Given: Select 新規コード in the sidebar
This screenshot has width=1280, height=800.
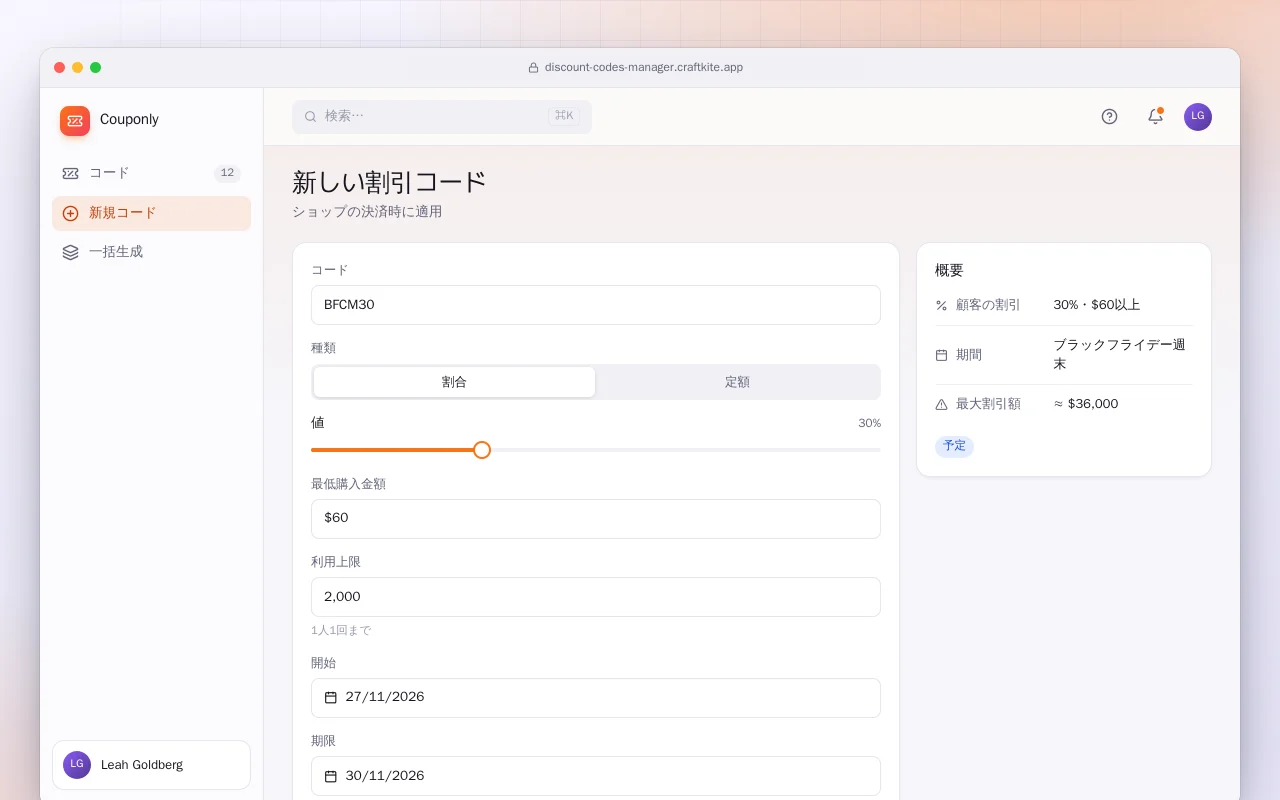Looking at the screenshot, I should coord(151,213).
